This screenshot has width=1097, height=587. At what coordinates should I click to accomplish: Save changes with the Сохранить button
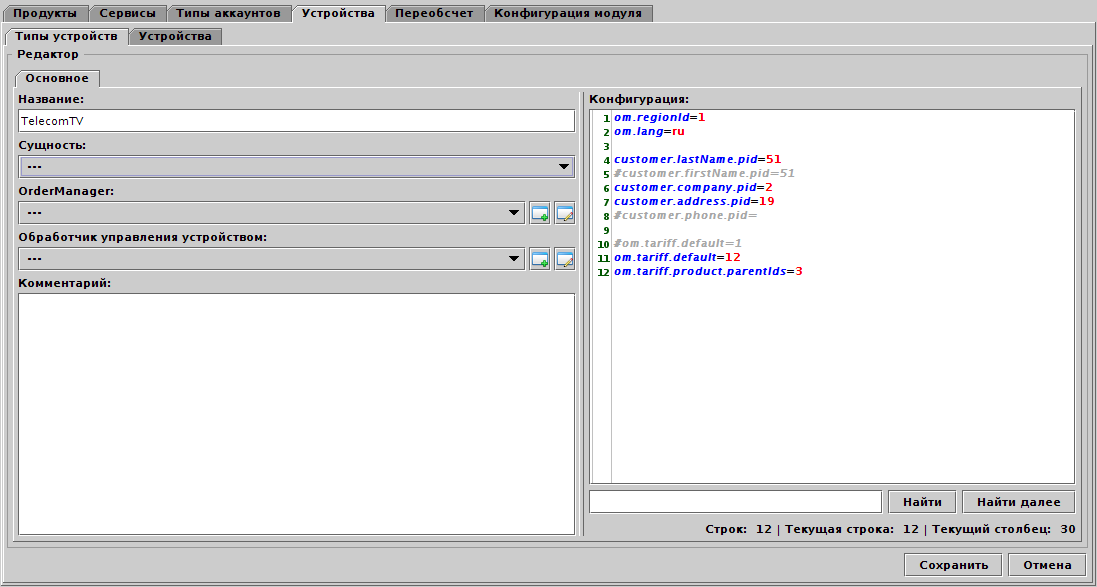(952, 564)
